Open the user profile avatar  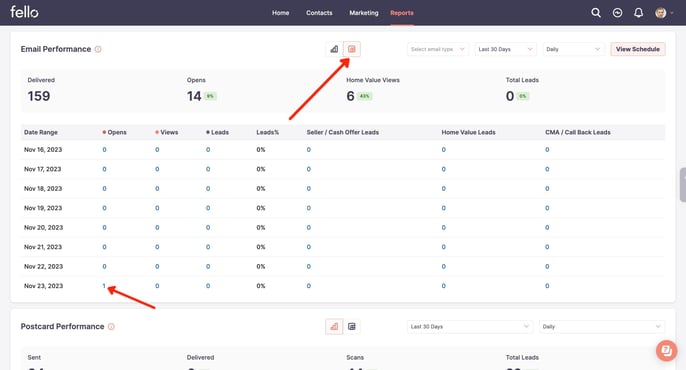pos(661,13)
